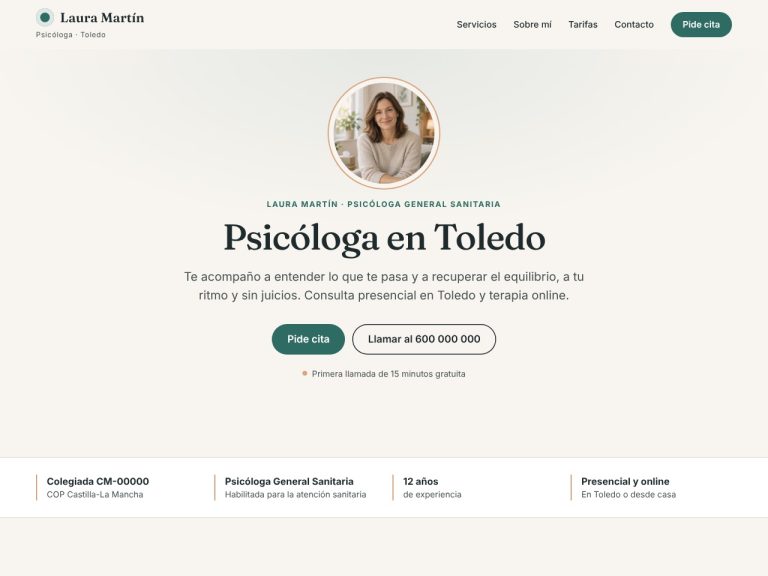
Task: Click the Colegiada CM-00000 badge
Action: 92,487
